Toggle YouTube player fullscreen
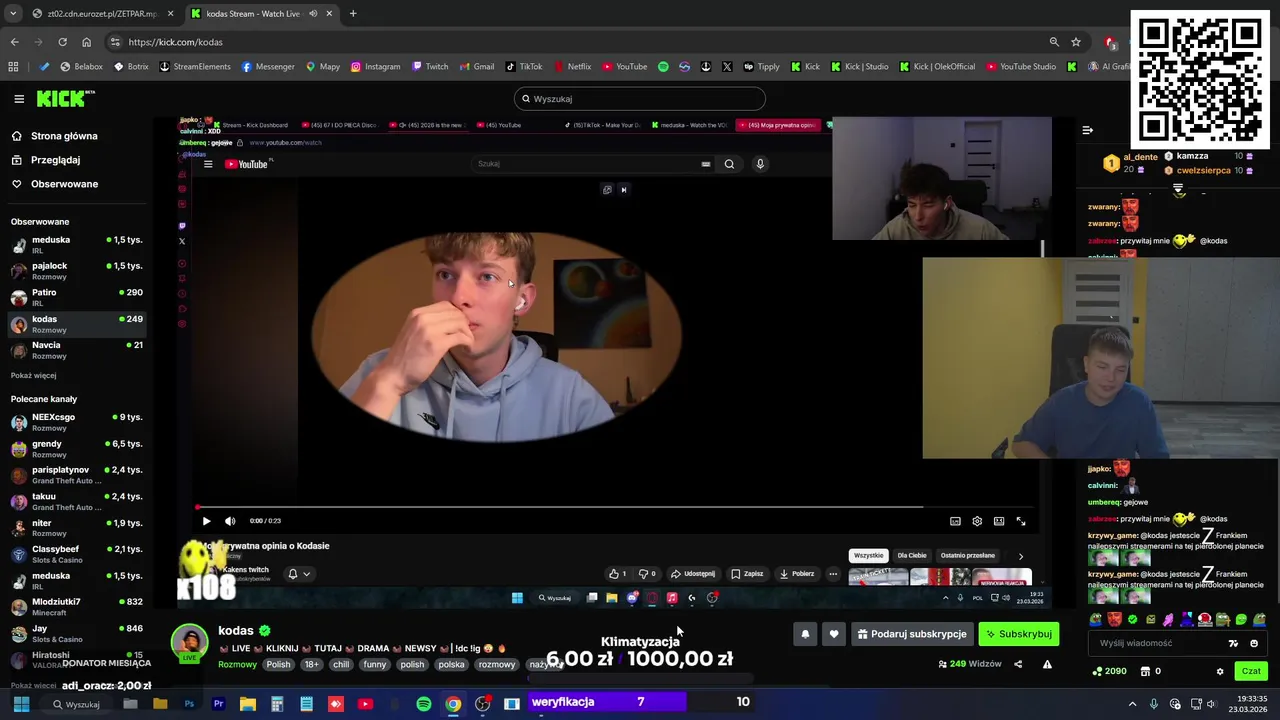 point(1021,521)
